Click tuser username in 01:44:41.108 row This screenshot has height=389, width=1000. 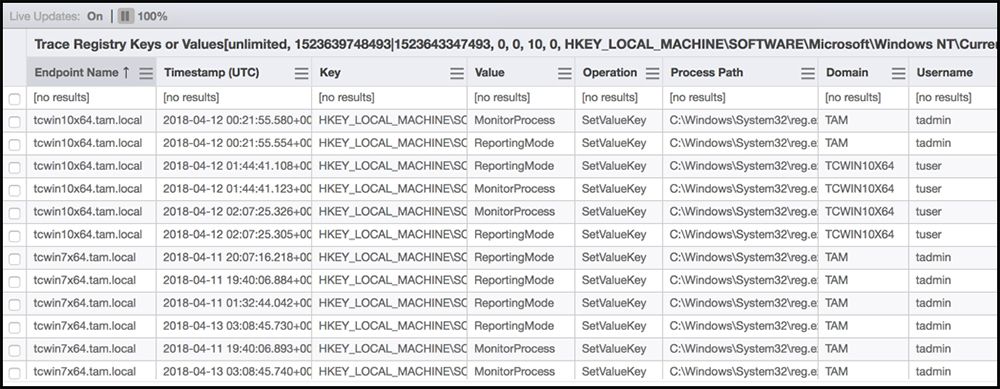tap(929, 166)
